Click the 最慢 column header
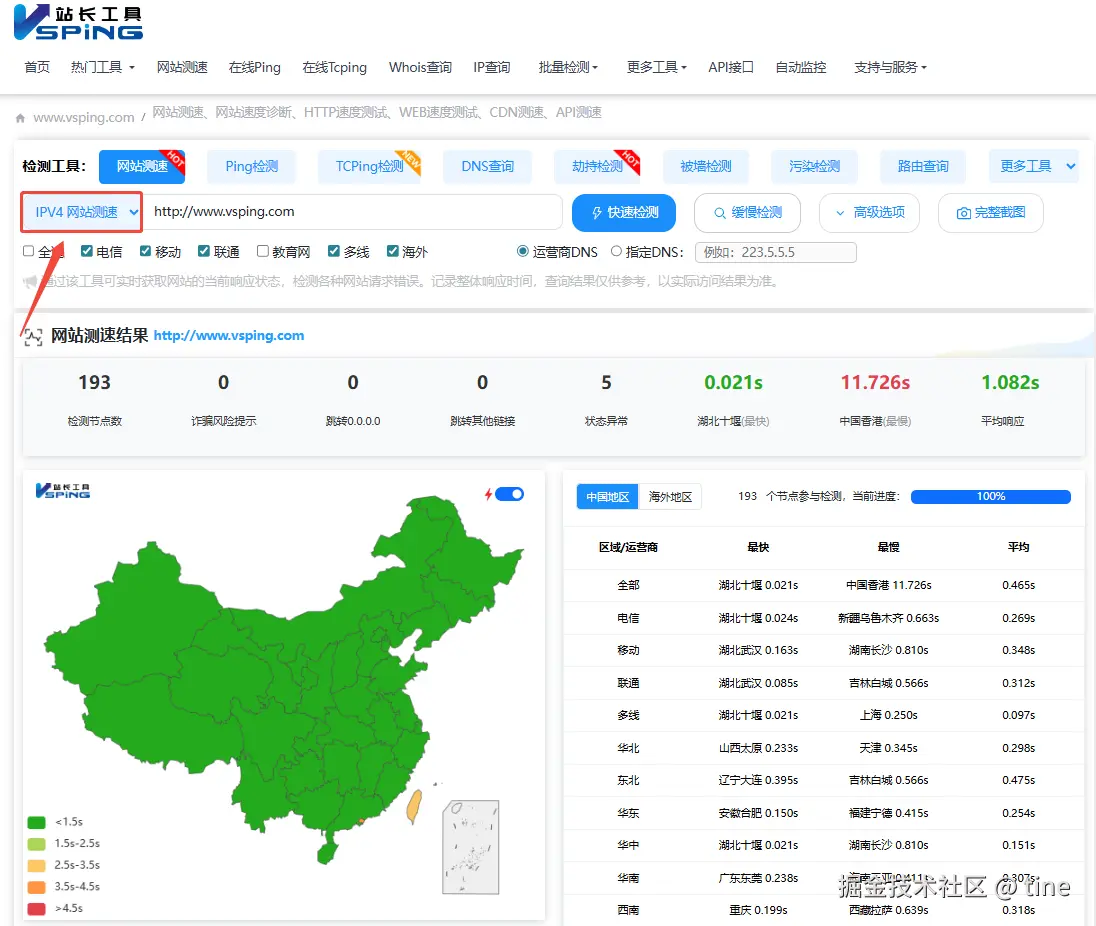The width and height of the screenshot is (1096, 926). click(x=888, y=547)
